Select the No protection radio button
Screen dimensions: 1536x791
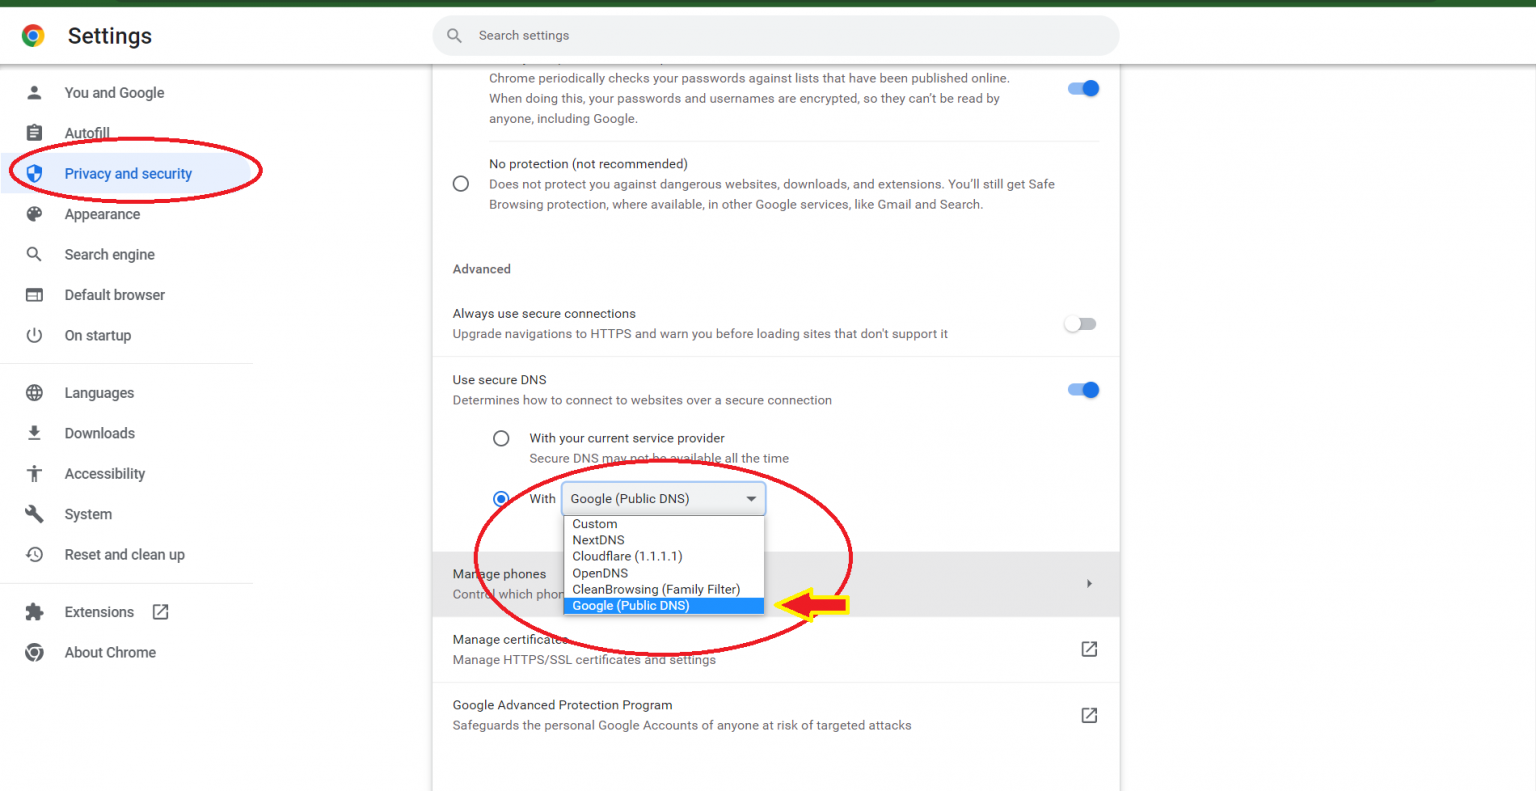click(461, 184)
